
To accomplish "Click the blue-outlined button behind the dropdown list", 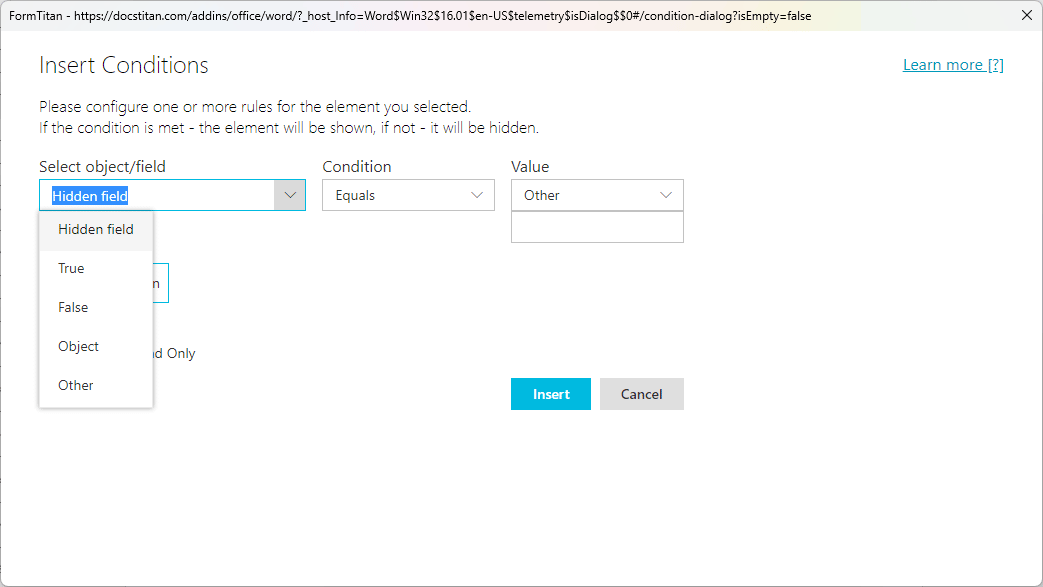I will click(x=161, y=283).
